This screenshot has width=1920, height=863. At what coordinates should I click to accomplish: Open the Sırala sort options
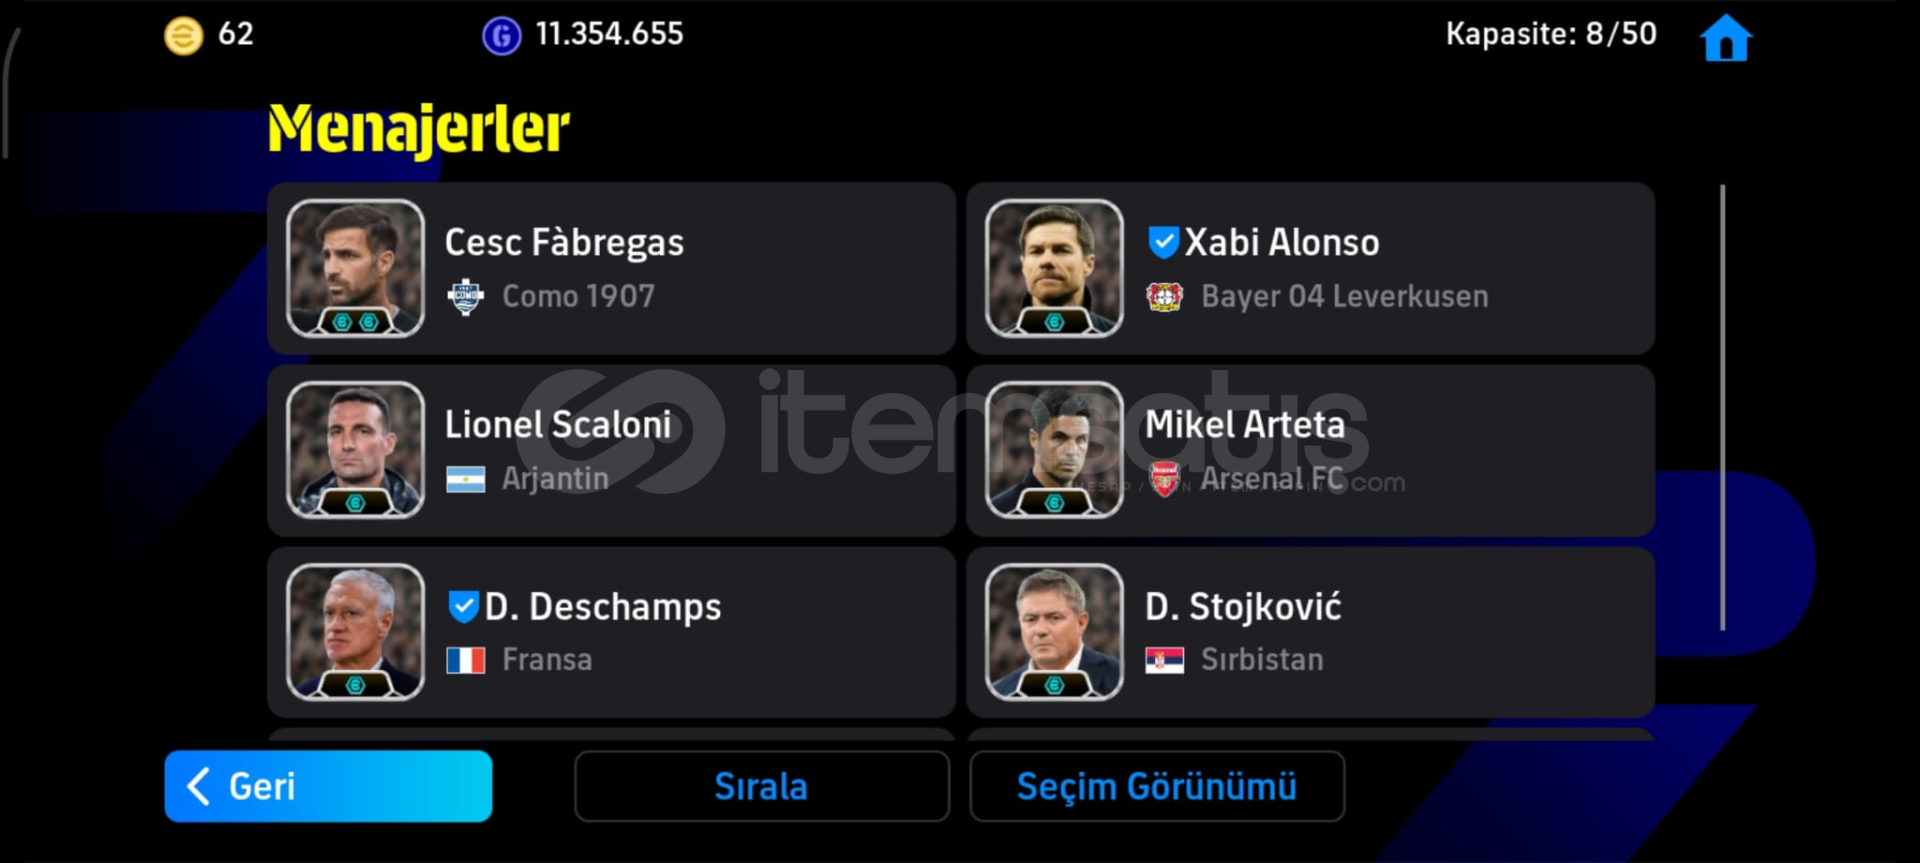pyautogui.click(x=761, y=787)
